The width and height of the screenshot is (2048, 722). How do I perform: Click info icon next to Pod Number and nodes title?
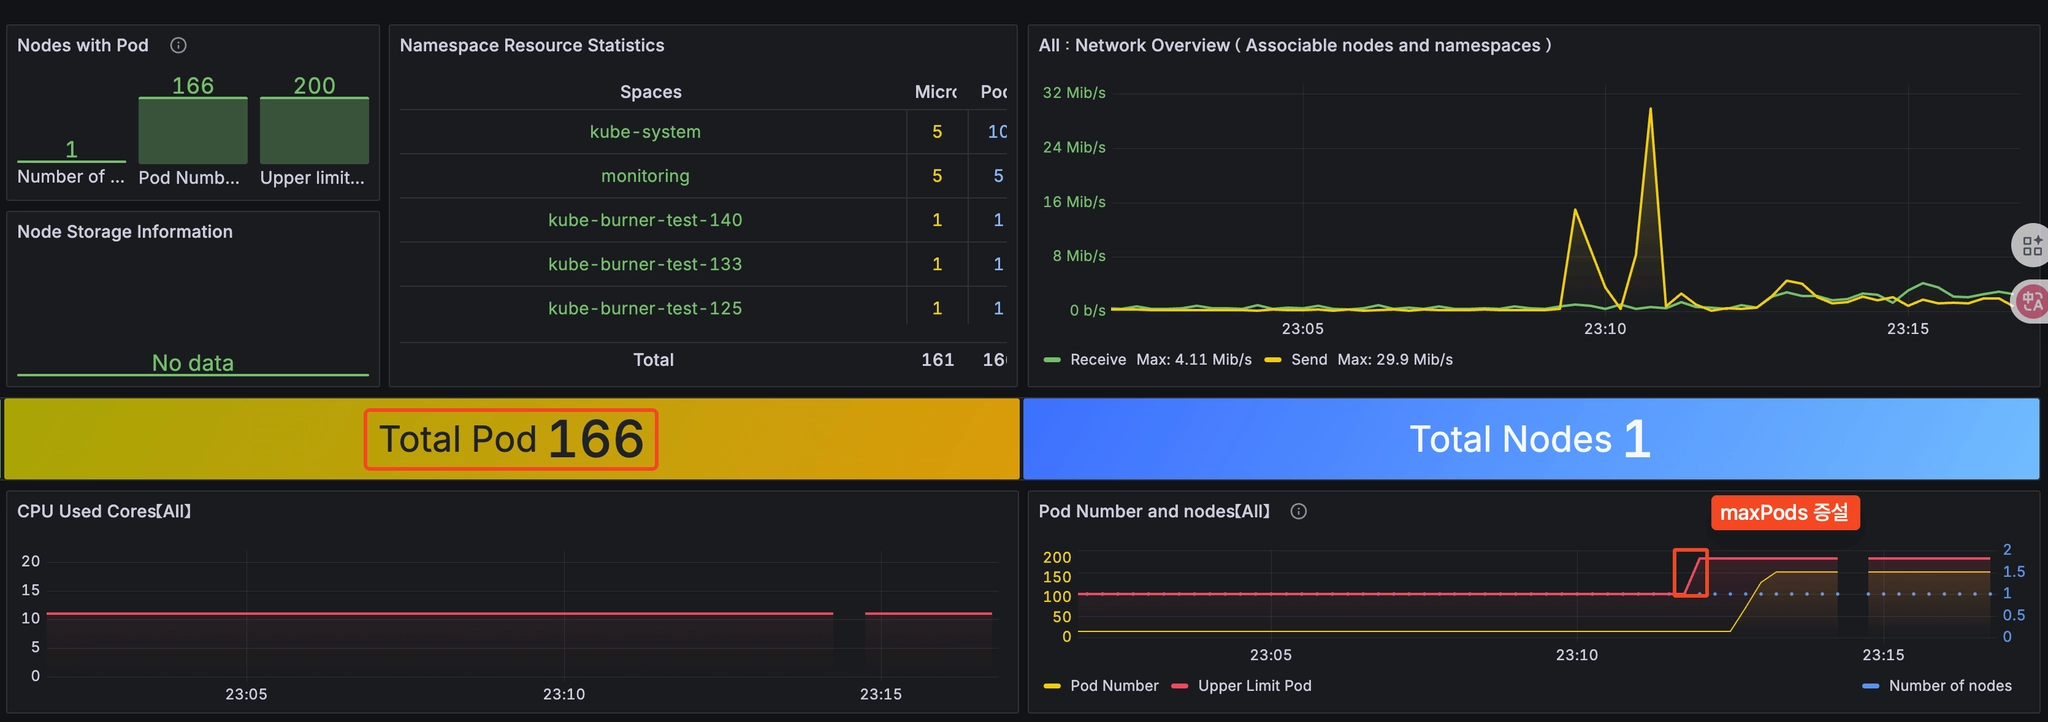[x=1298, y=511]
